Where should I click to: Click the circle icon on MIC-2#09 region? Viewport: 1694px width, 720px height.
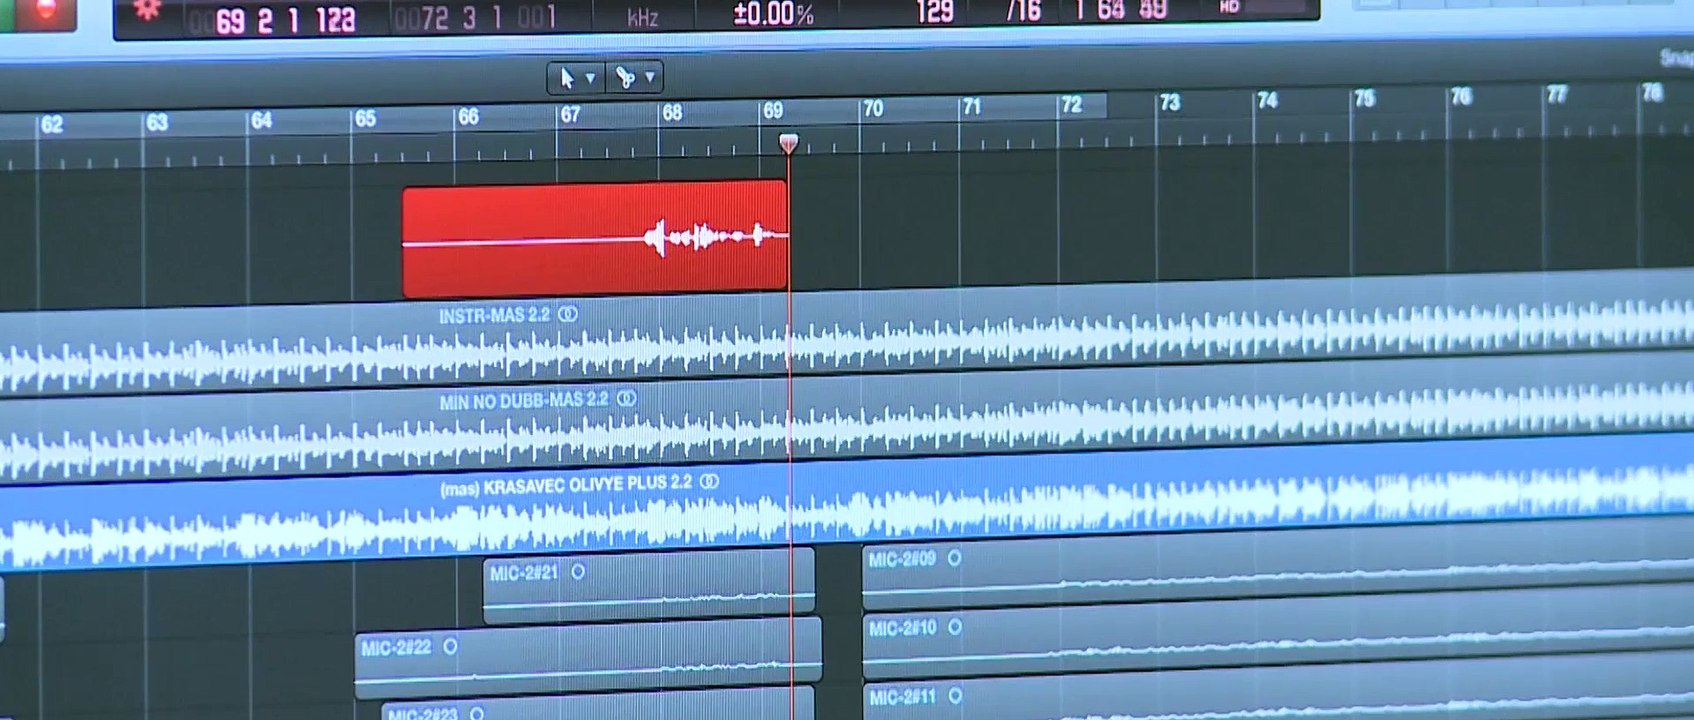click(955, 558)
